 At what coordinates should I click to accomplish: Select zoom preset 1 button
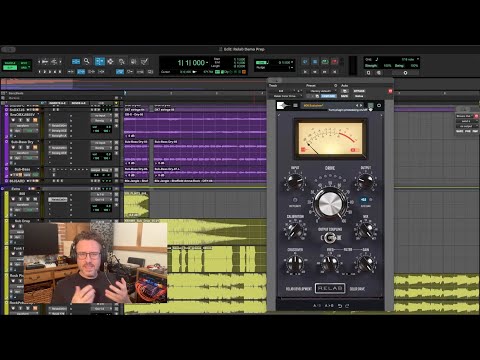[39, 72]
